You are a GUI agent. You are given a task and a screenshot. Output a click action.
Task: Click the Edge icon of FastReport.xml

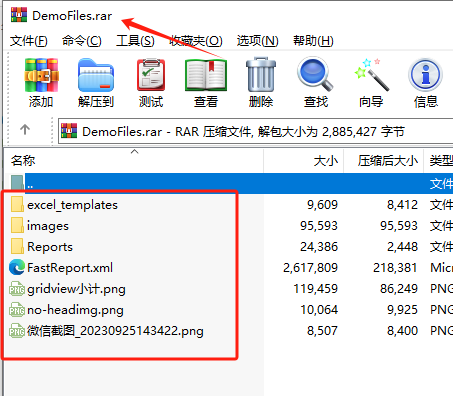(x=17, y=267)
